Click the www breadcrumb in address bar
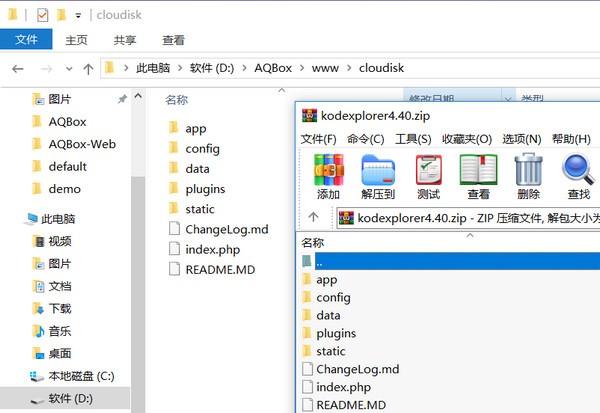The height and width of the screenshot is (413, 600). click(325, 68)
